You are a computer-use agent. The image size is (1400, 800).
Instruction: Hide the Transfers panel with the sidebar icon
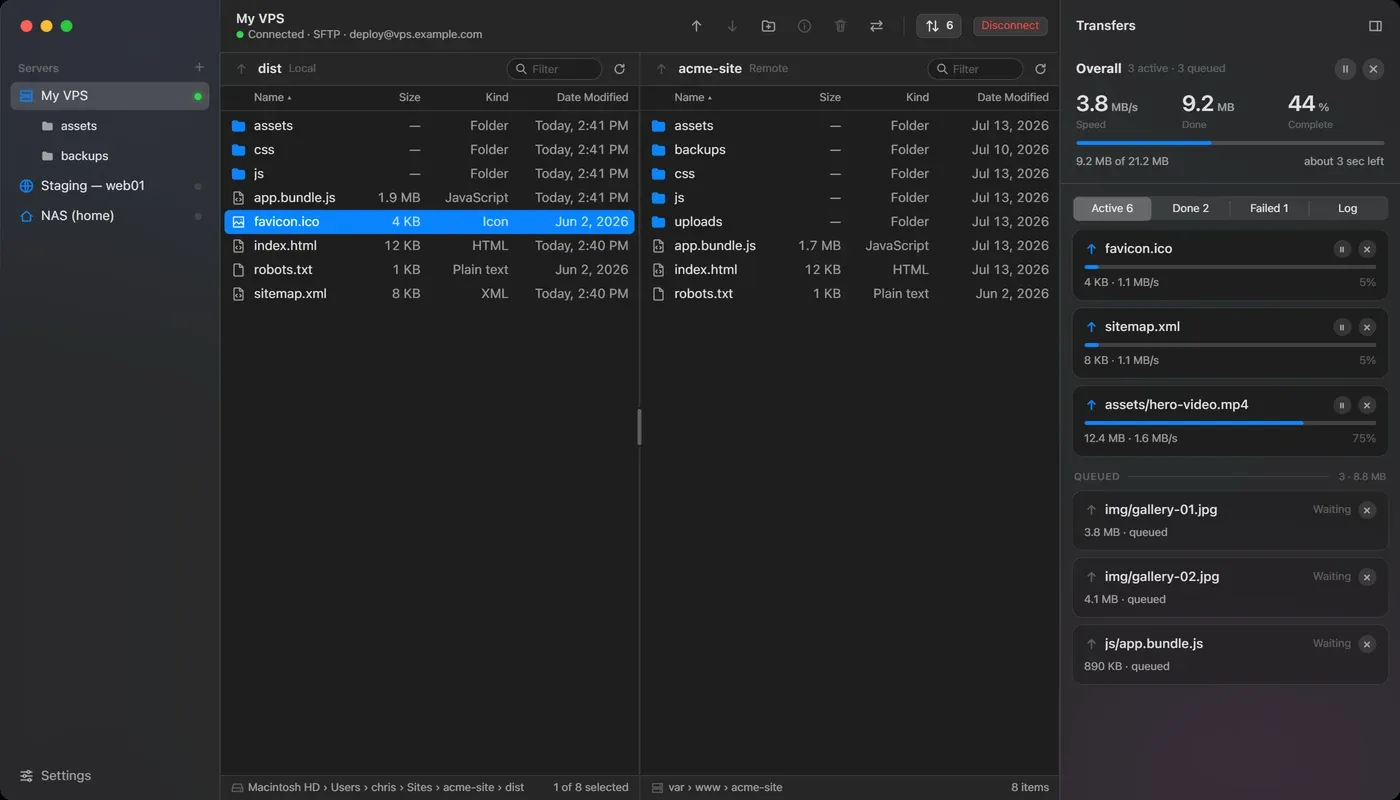(1375, 26)
